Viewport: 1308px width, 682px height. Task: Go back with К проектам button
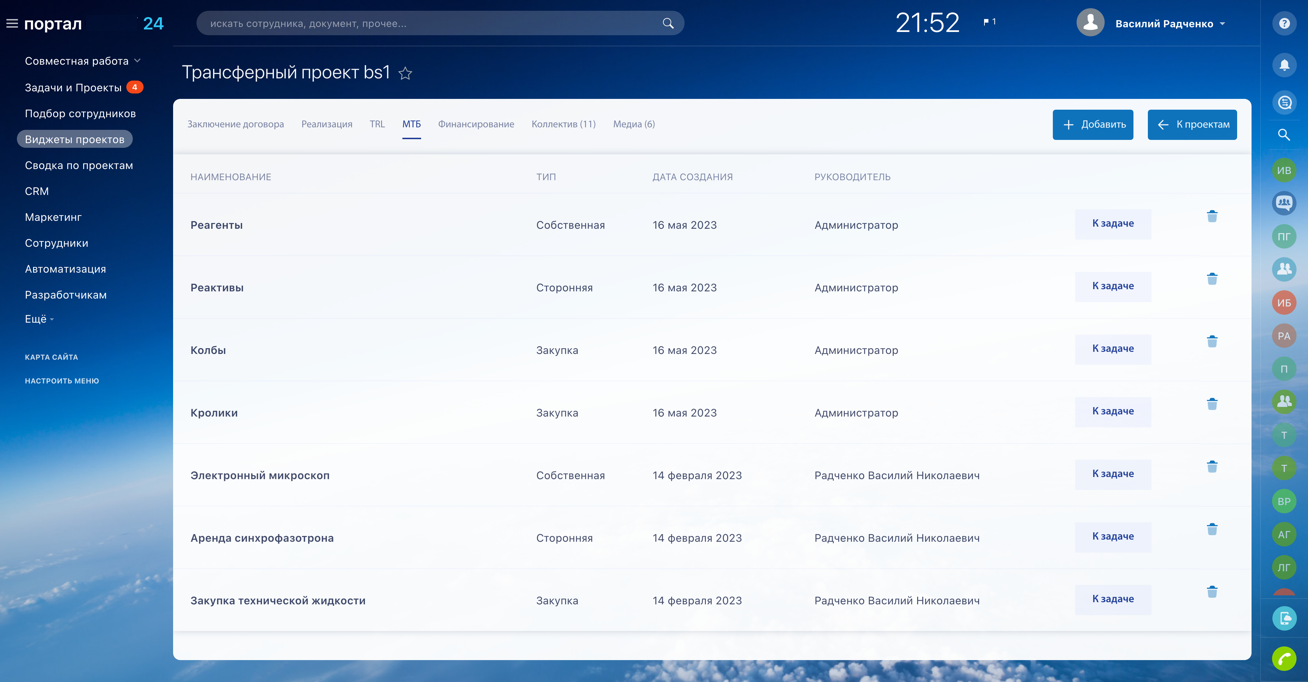1192,125
